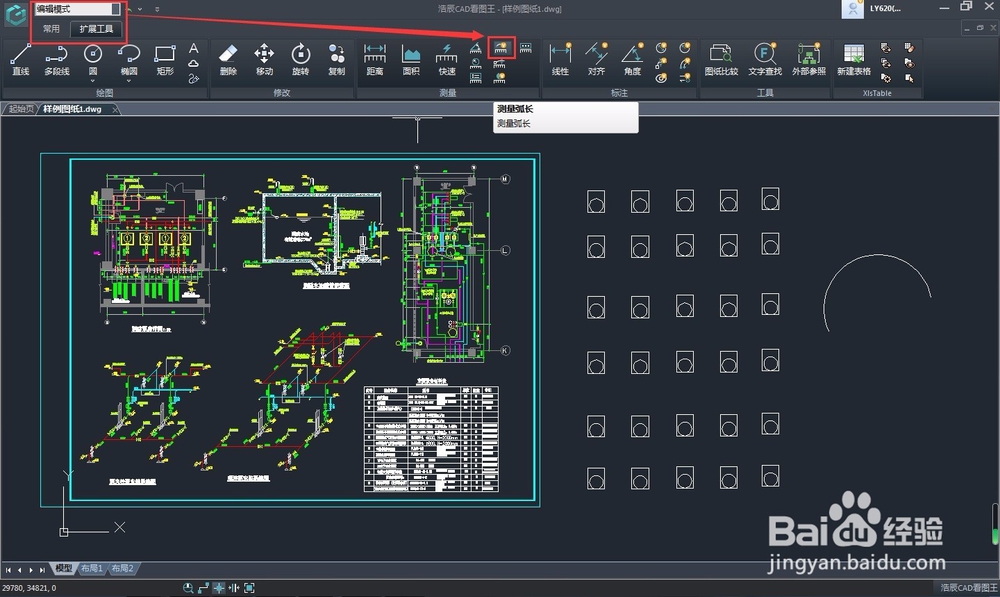Click the 移动 move tool

click(x=264, y=60)
